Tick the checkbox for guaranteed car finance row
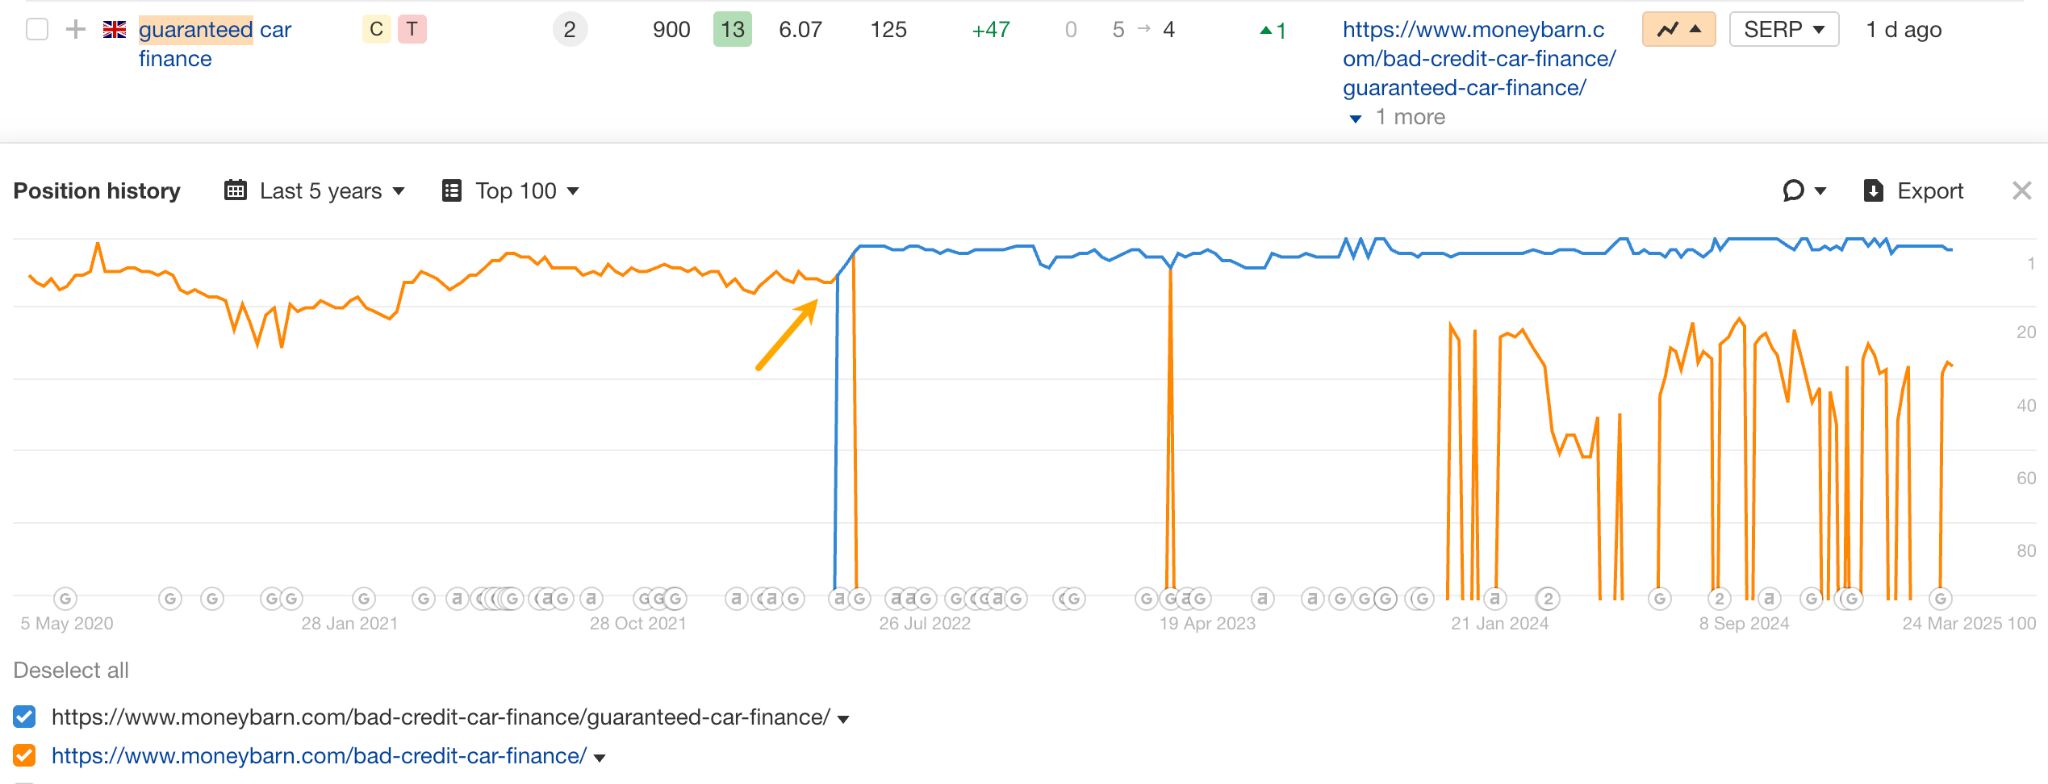 37,30
